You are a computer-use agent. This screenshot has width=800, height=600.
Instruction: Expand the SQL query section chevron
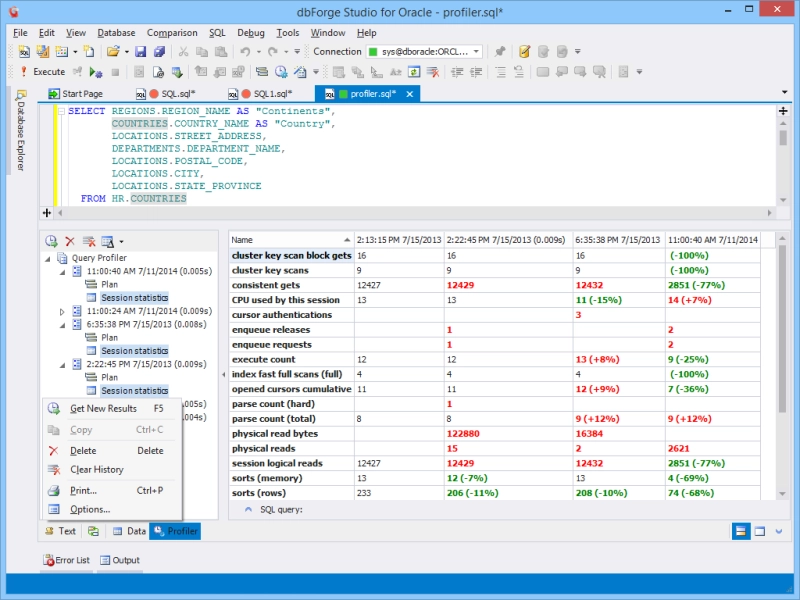click(x=248, y=509)
